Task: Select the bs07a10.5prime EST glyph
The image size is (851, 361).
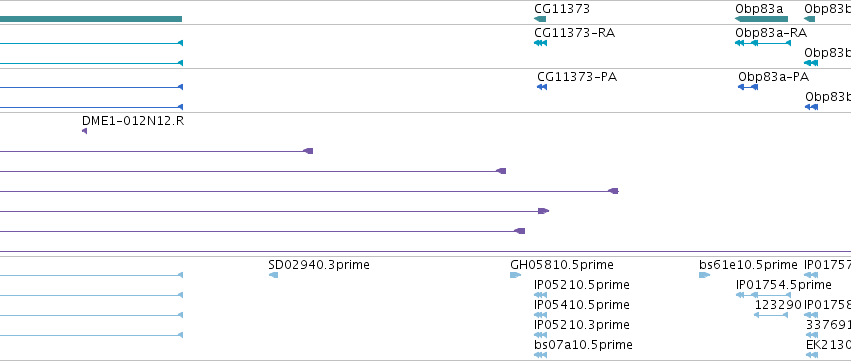Action: click(x=540, y=355)
